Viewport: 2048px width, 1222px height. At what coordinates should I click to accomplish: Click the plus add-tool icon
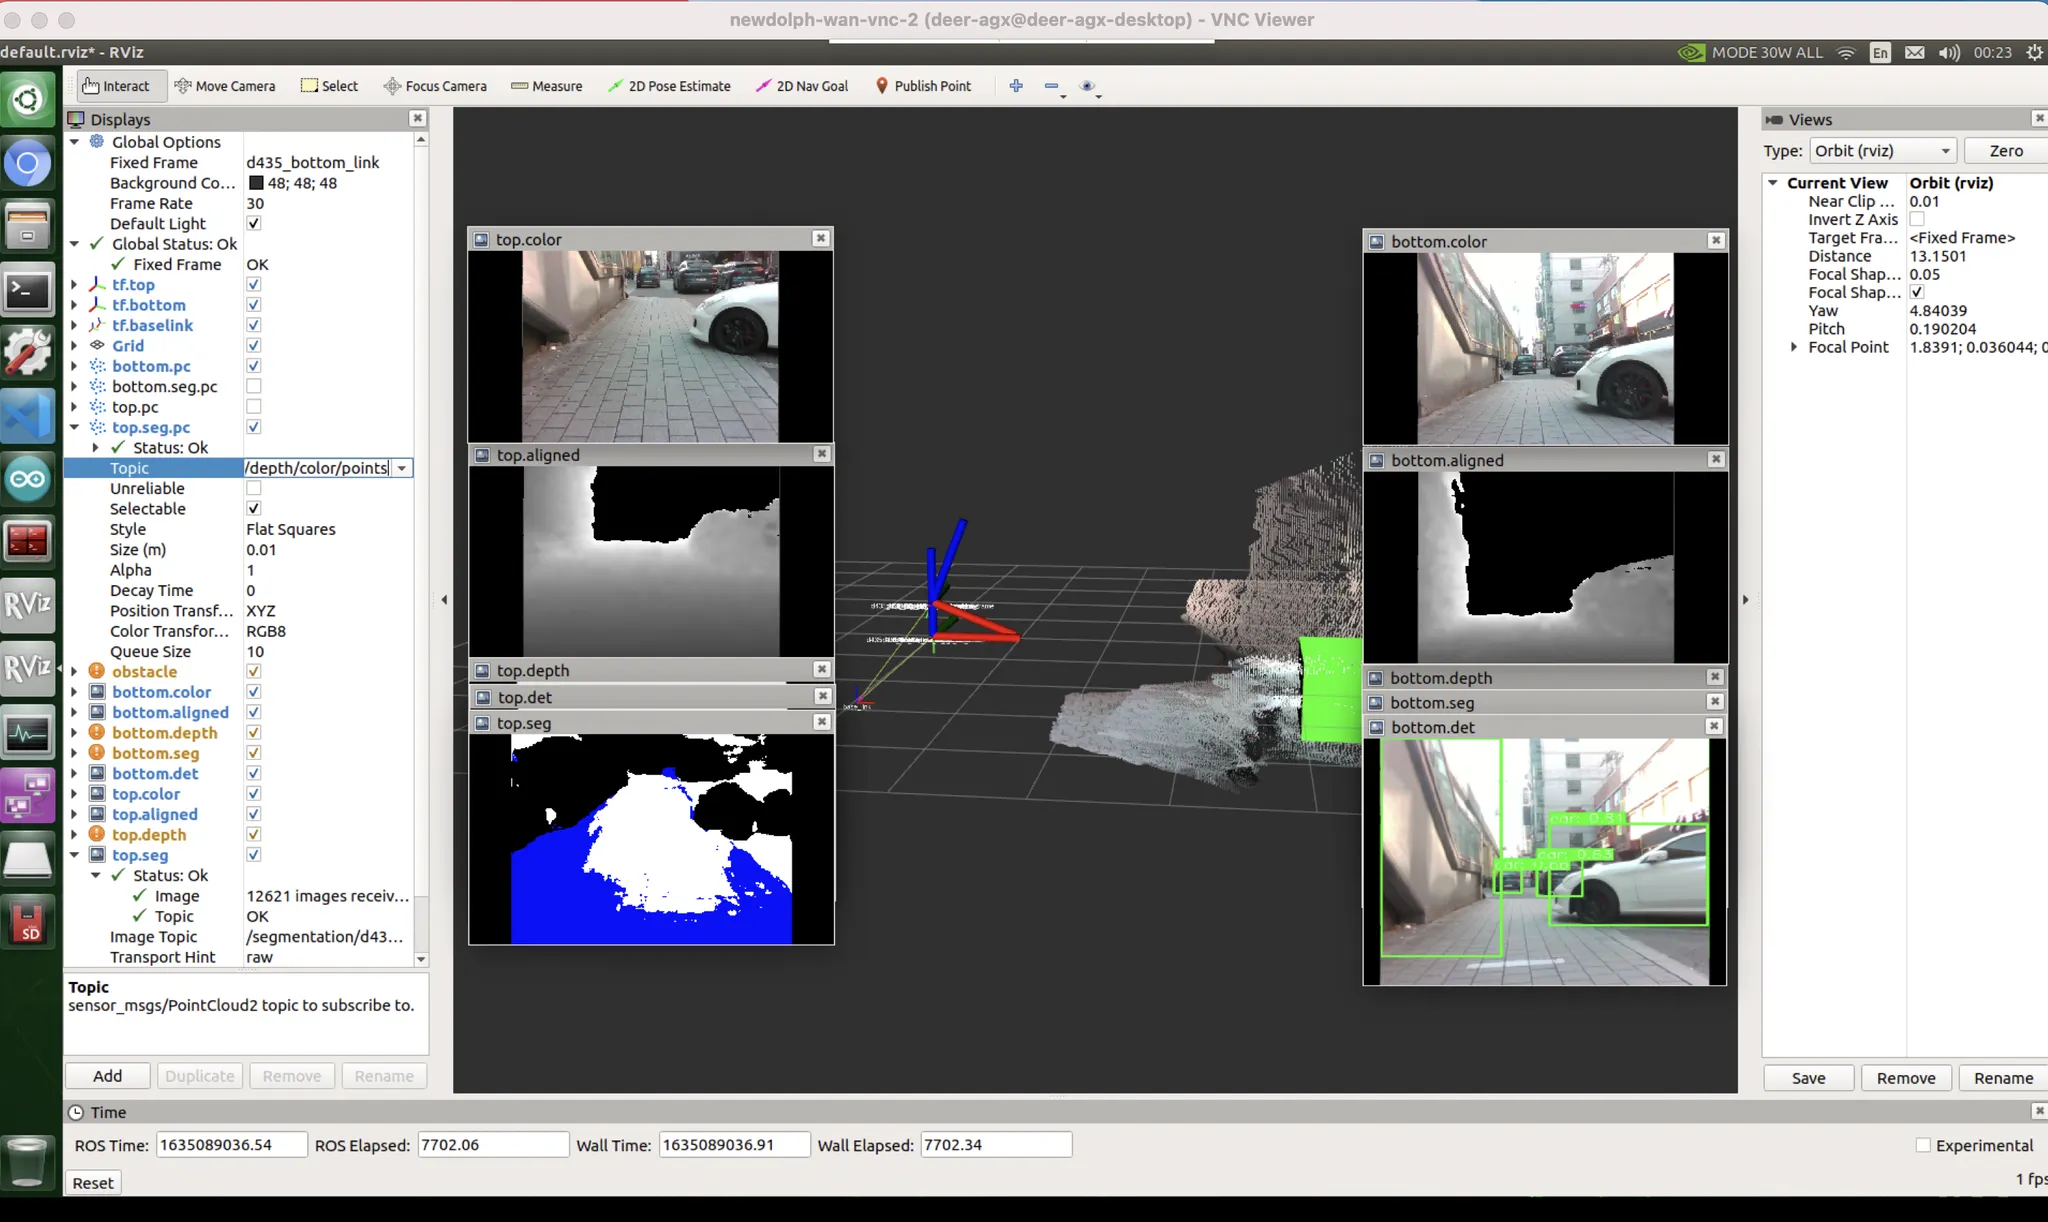click(x=1016, y=86)
